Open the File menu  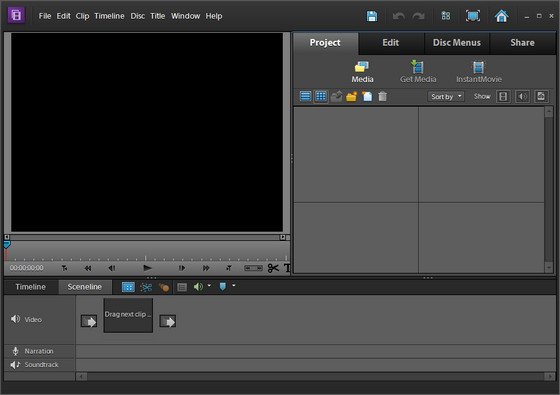click(x=45, y=16)
